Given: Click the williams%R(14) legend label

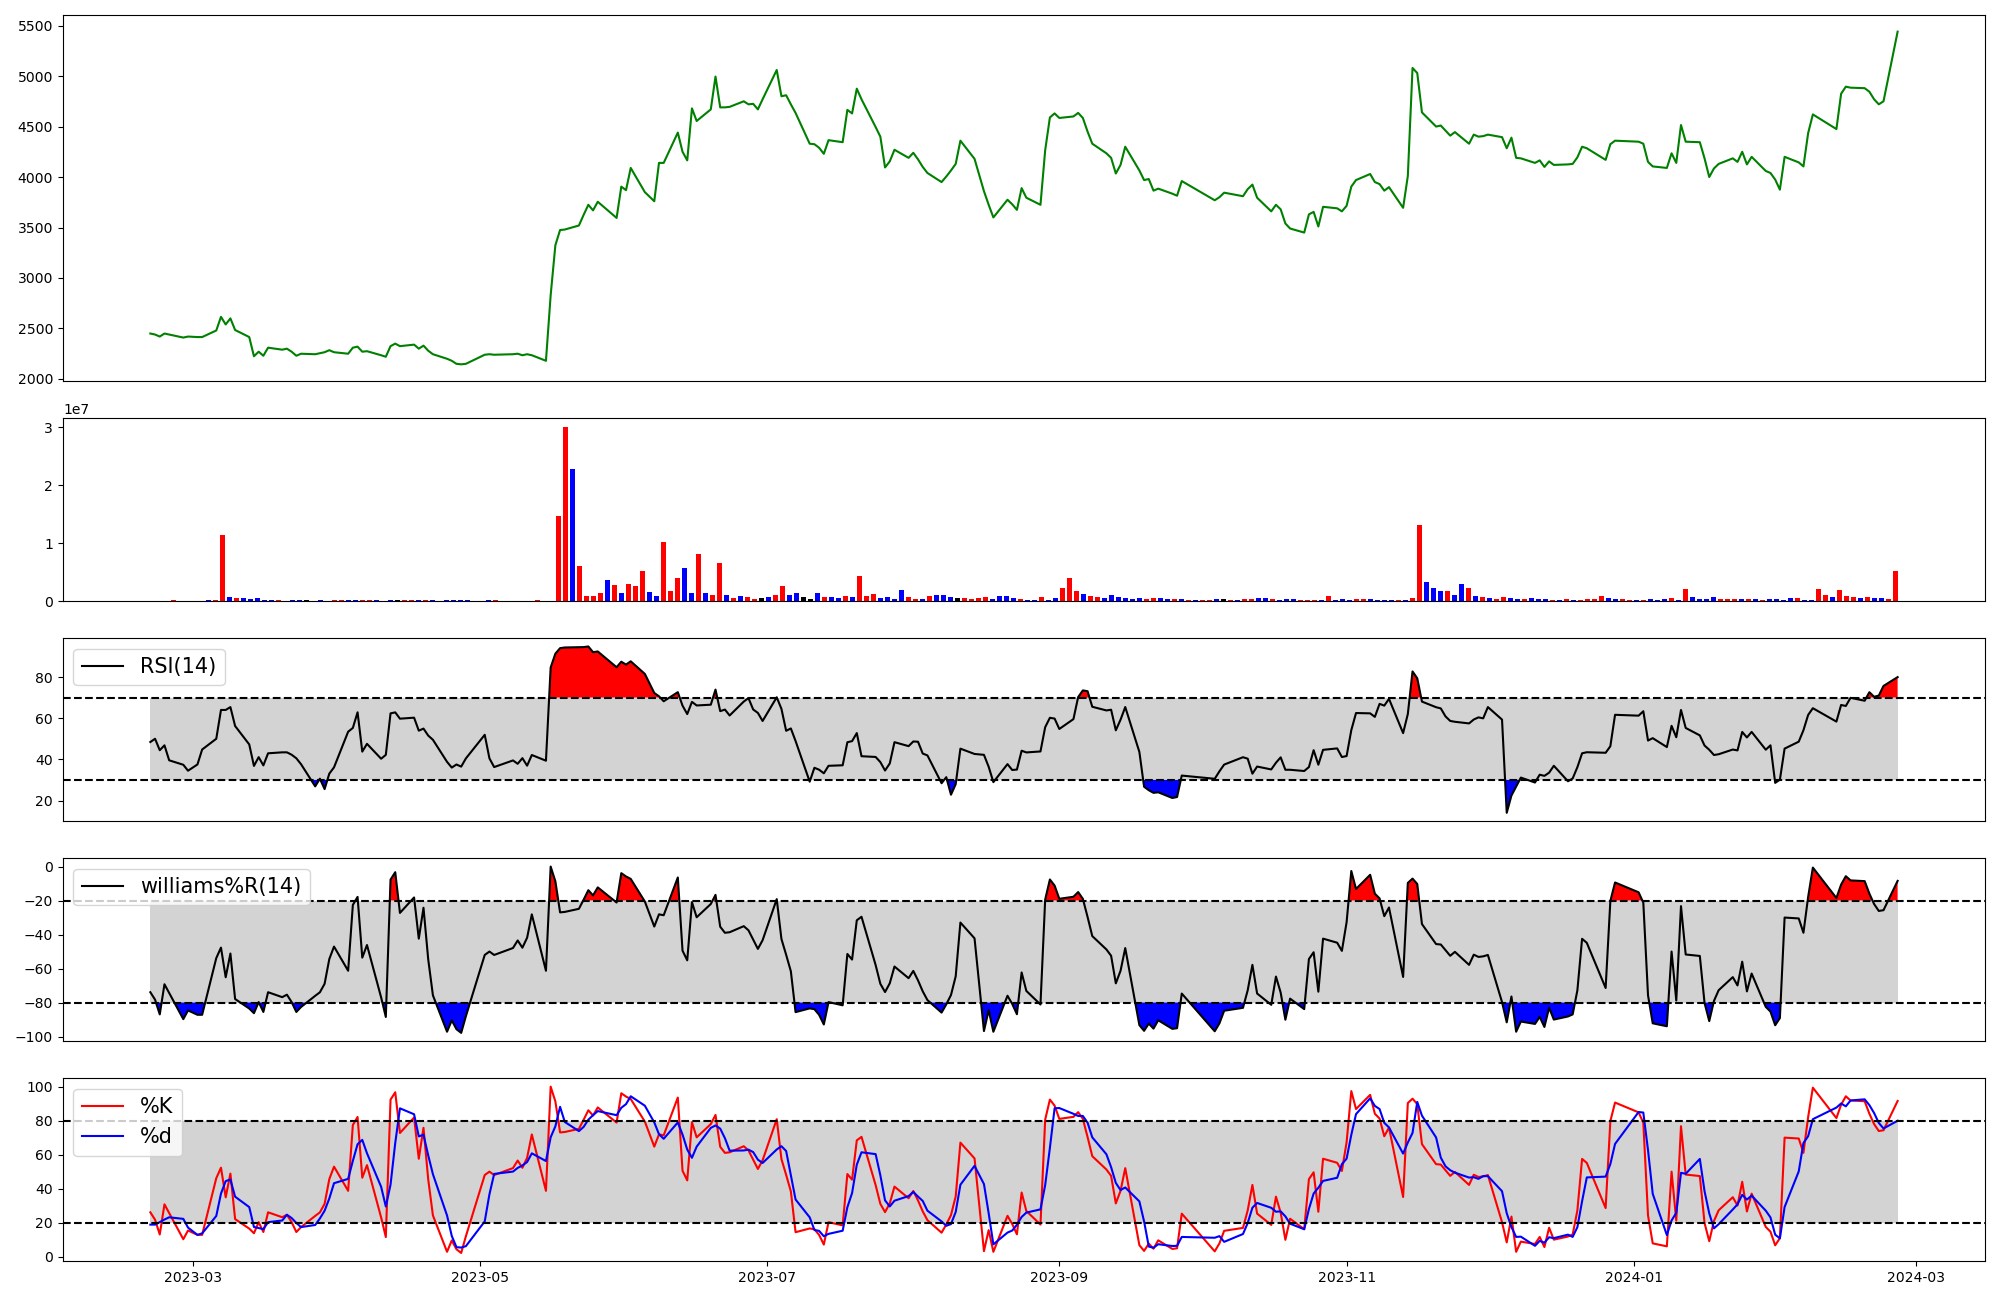Looking at the screenshot, I should point(220,886).
